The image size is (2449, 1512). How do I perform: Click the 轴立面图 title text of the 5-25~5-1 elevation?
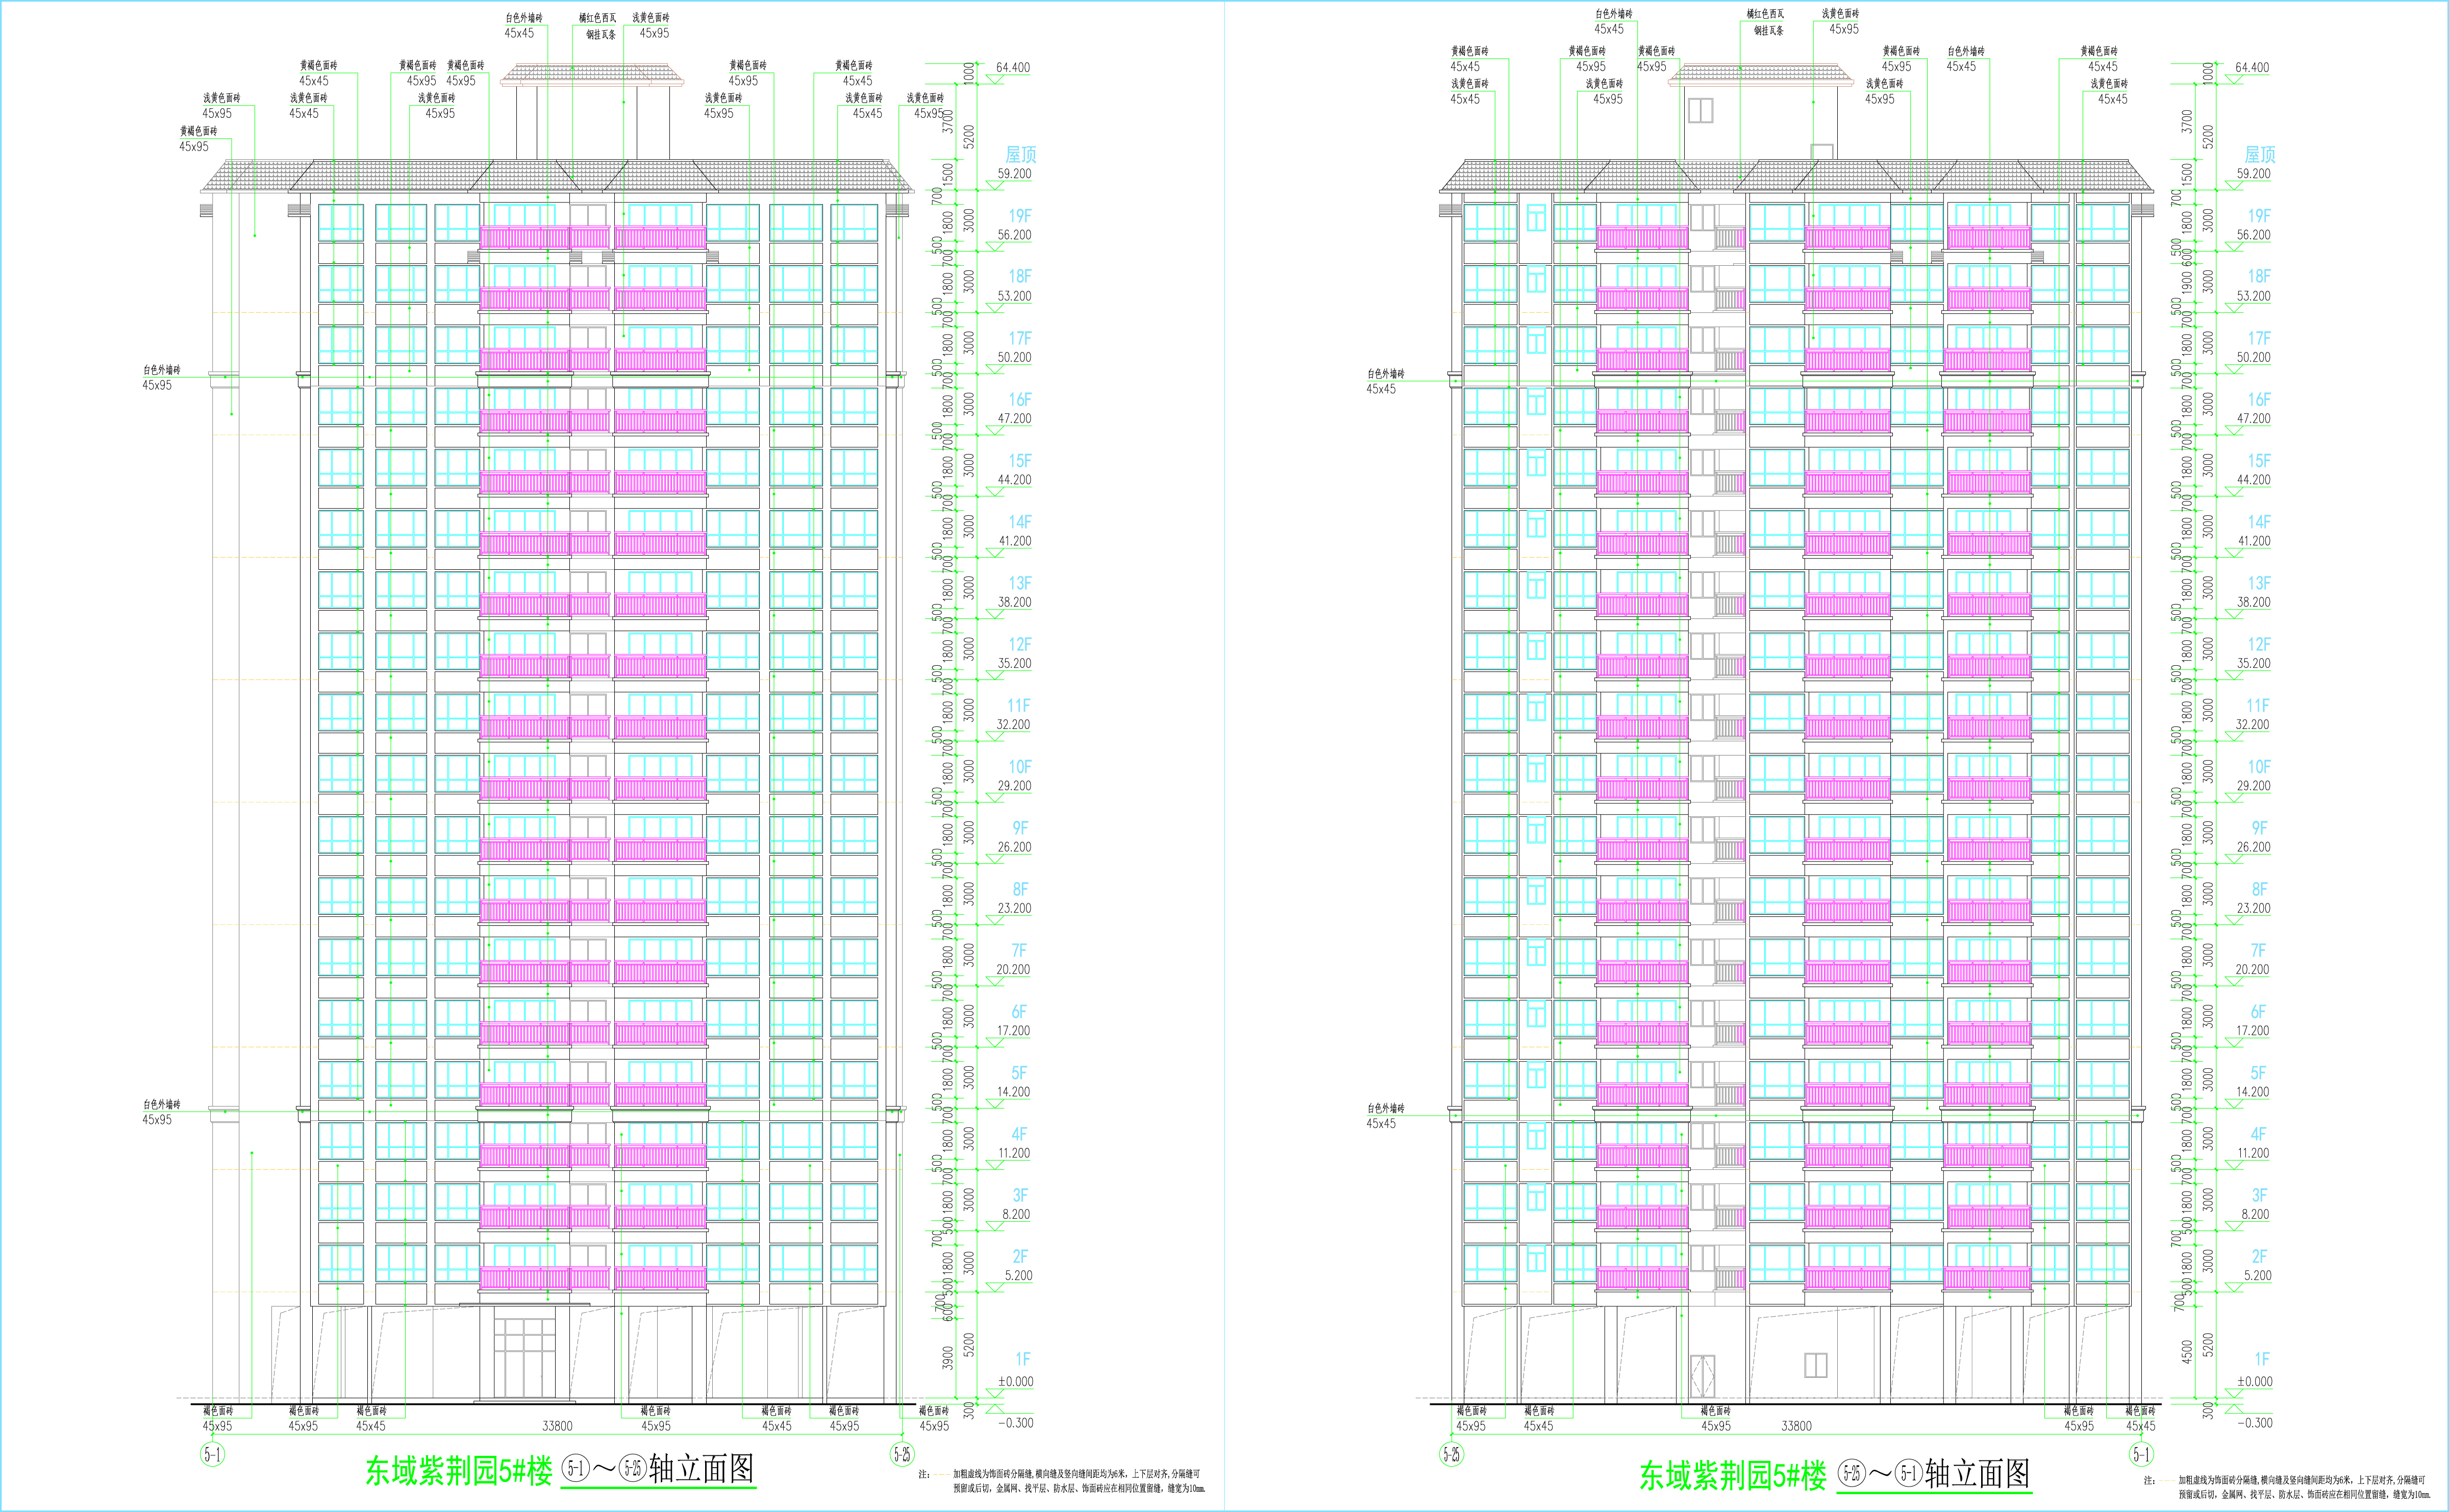coord(1977,1473)
